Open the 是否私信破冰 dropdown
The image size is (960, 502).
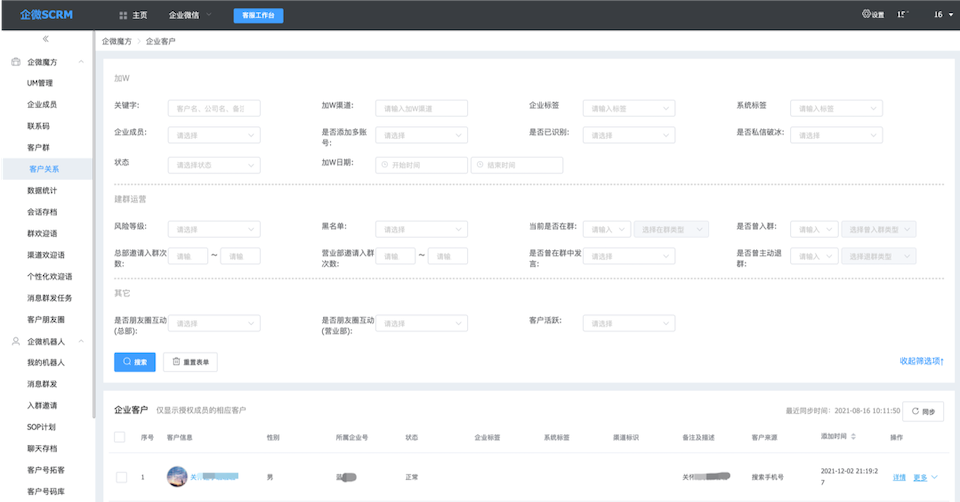point(836,135)
